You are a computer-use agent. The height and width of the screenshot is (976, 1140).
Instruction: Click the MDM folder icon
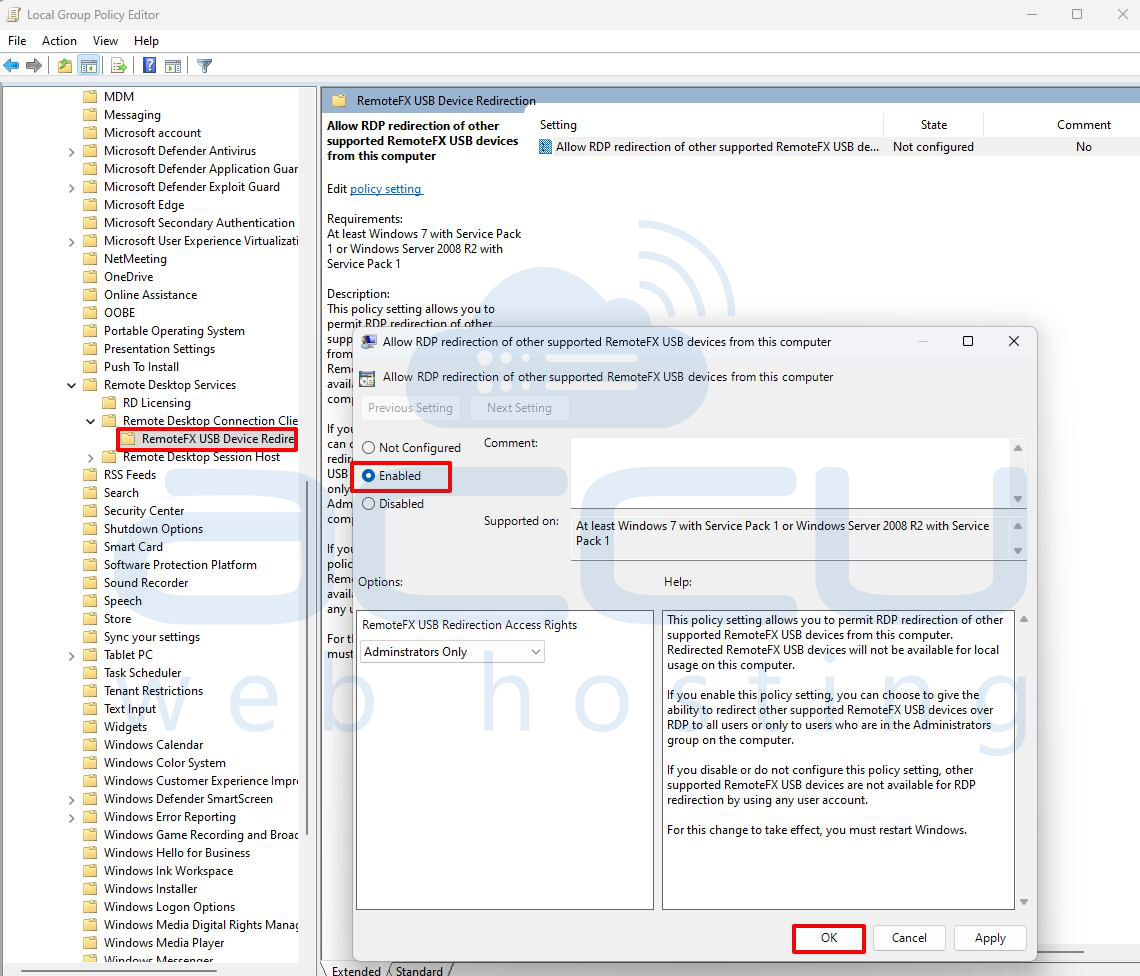click(90, 97)
